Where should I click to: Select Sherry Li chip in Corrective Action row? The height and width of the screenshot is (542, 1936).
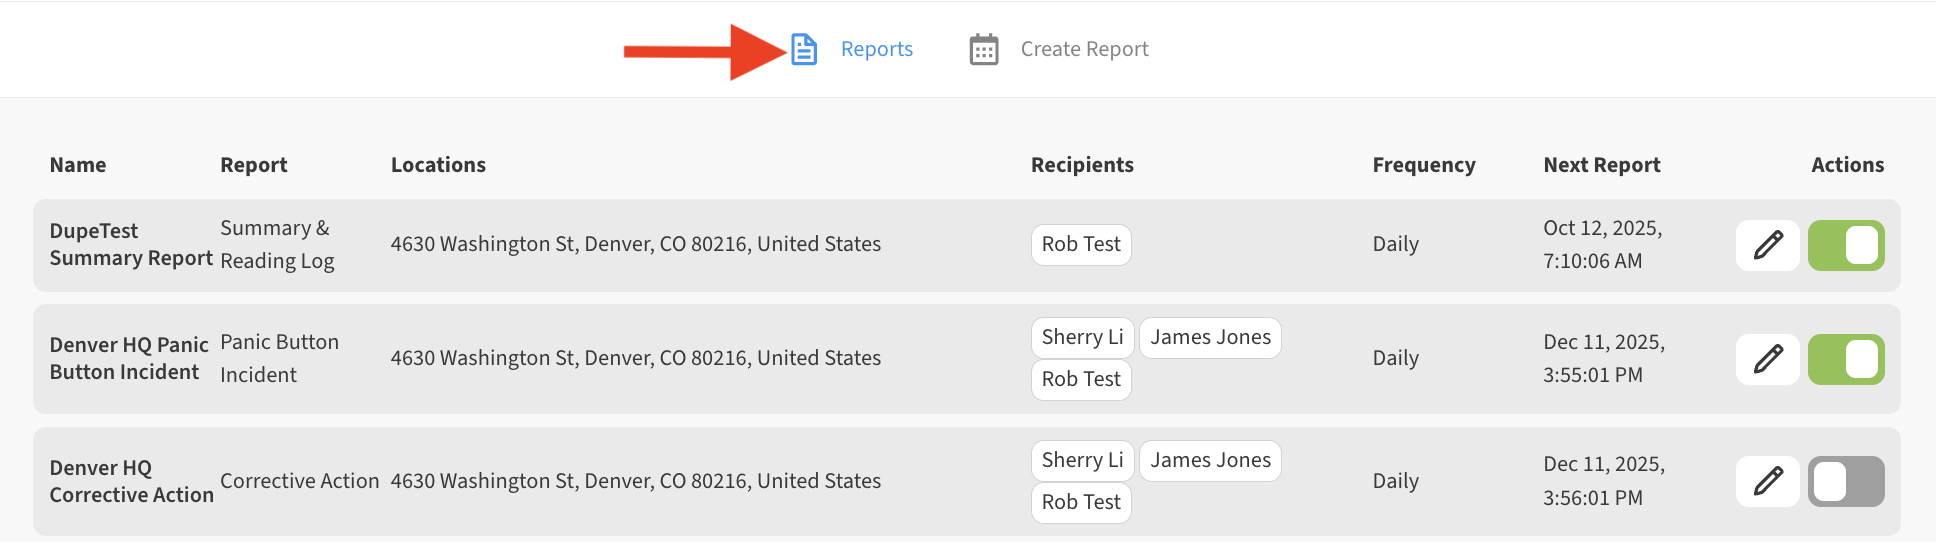(x=1082, y=460)
